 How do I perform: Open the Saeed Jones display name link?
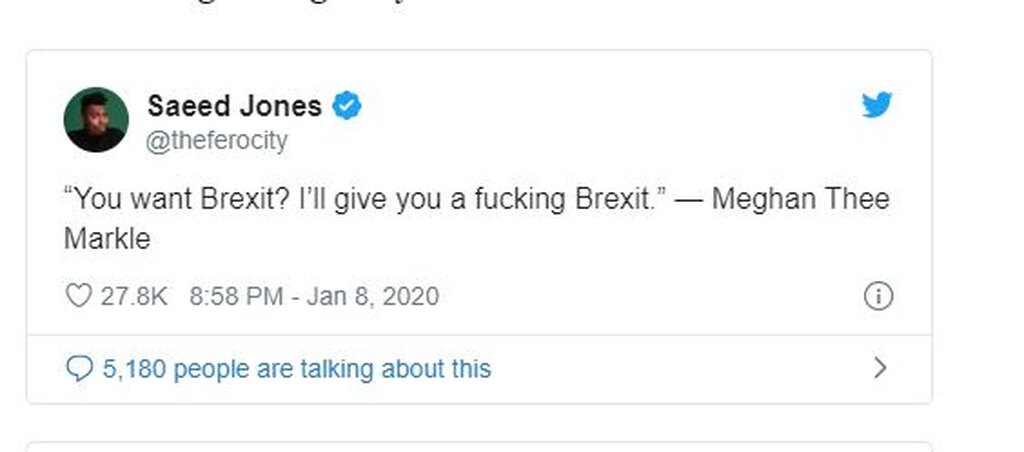(x=234, y=106)
